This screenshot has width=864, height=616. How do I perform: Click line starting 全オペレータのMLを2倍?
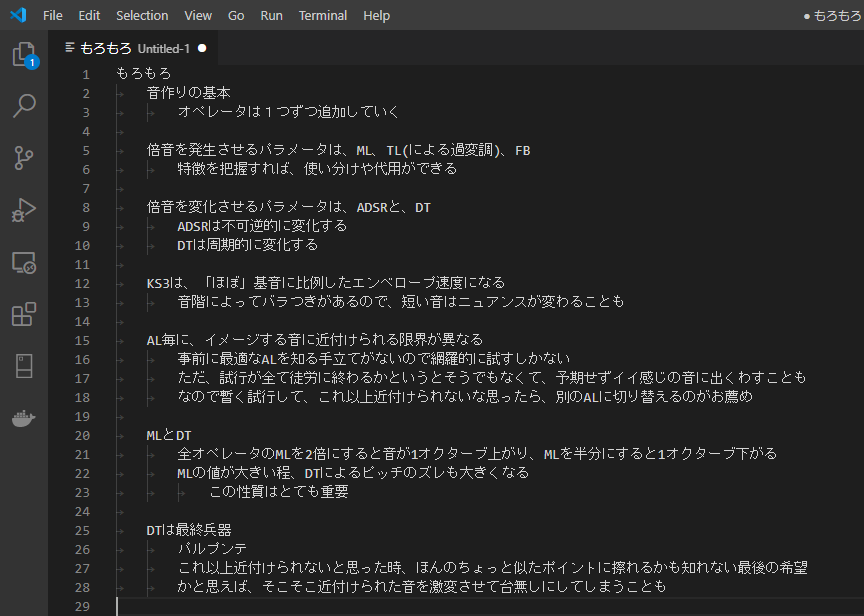(x=477, y=453)
